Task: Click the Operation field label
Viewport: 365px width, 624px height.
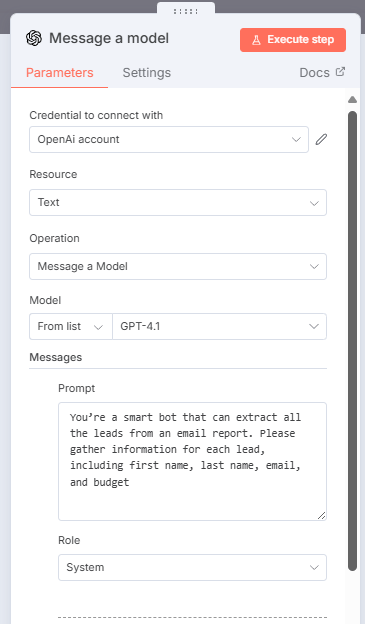Action: [x=55, y=238]
